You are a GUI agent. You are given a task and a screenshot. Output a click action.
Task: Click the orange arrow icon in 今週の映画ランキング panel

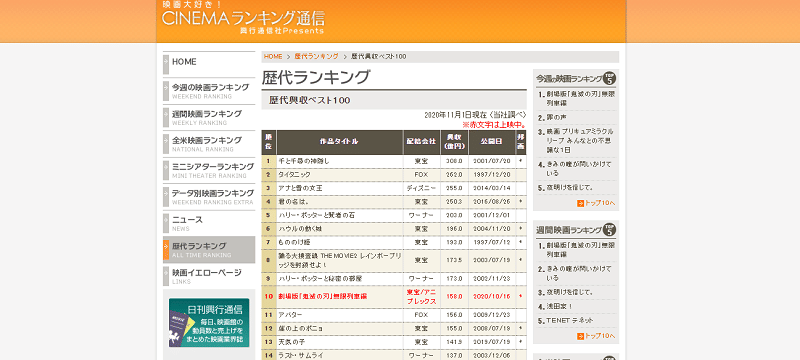[580, 203]
